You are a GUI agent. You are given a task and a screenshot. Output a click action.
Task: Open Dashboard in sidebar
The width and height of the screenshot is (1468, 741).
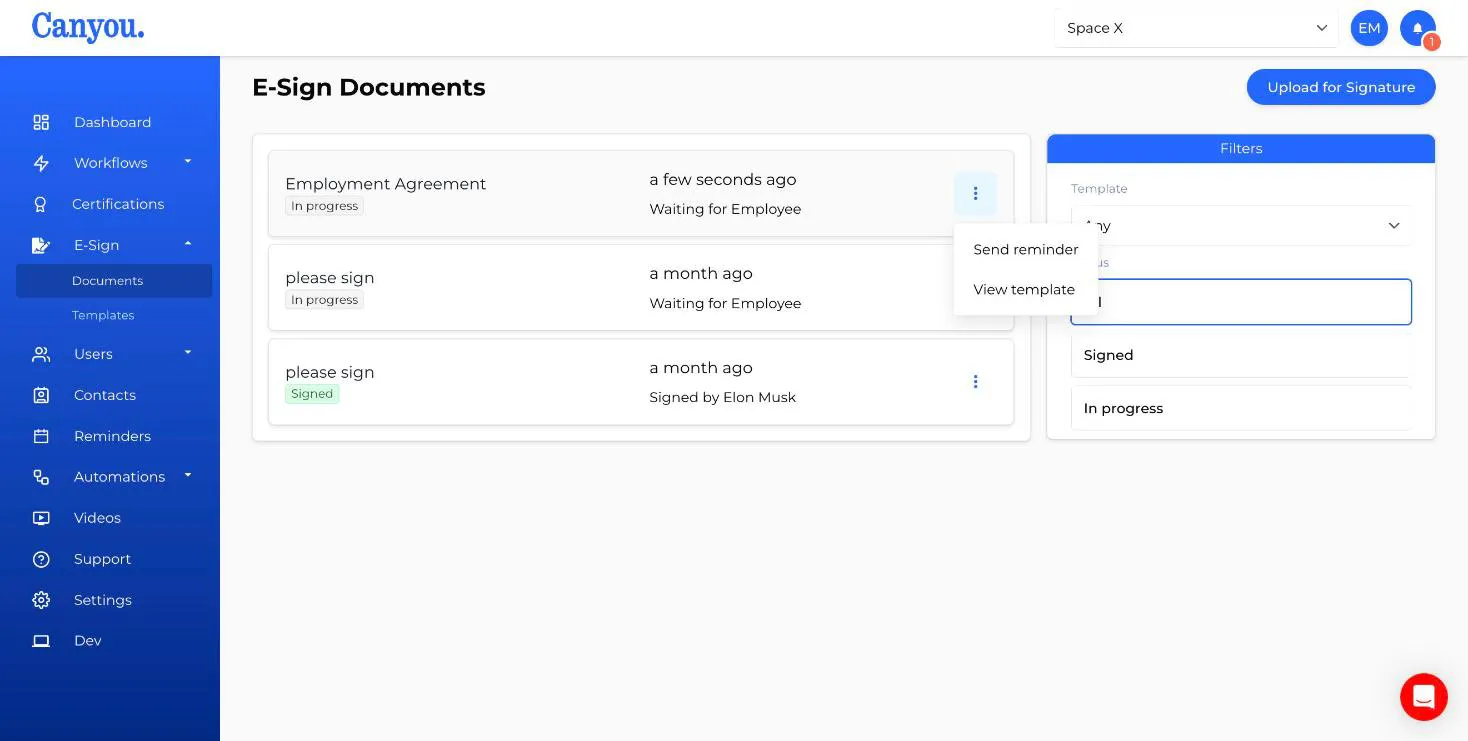[112, 122]
